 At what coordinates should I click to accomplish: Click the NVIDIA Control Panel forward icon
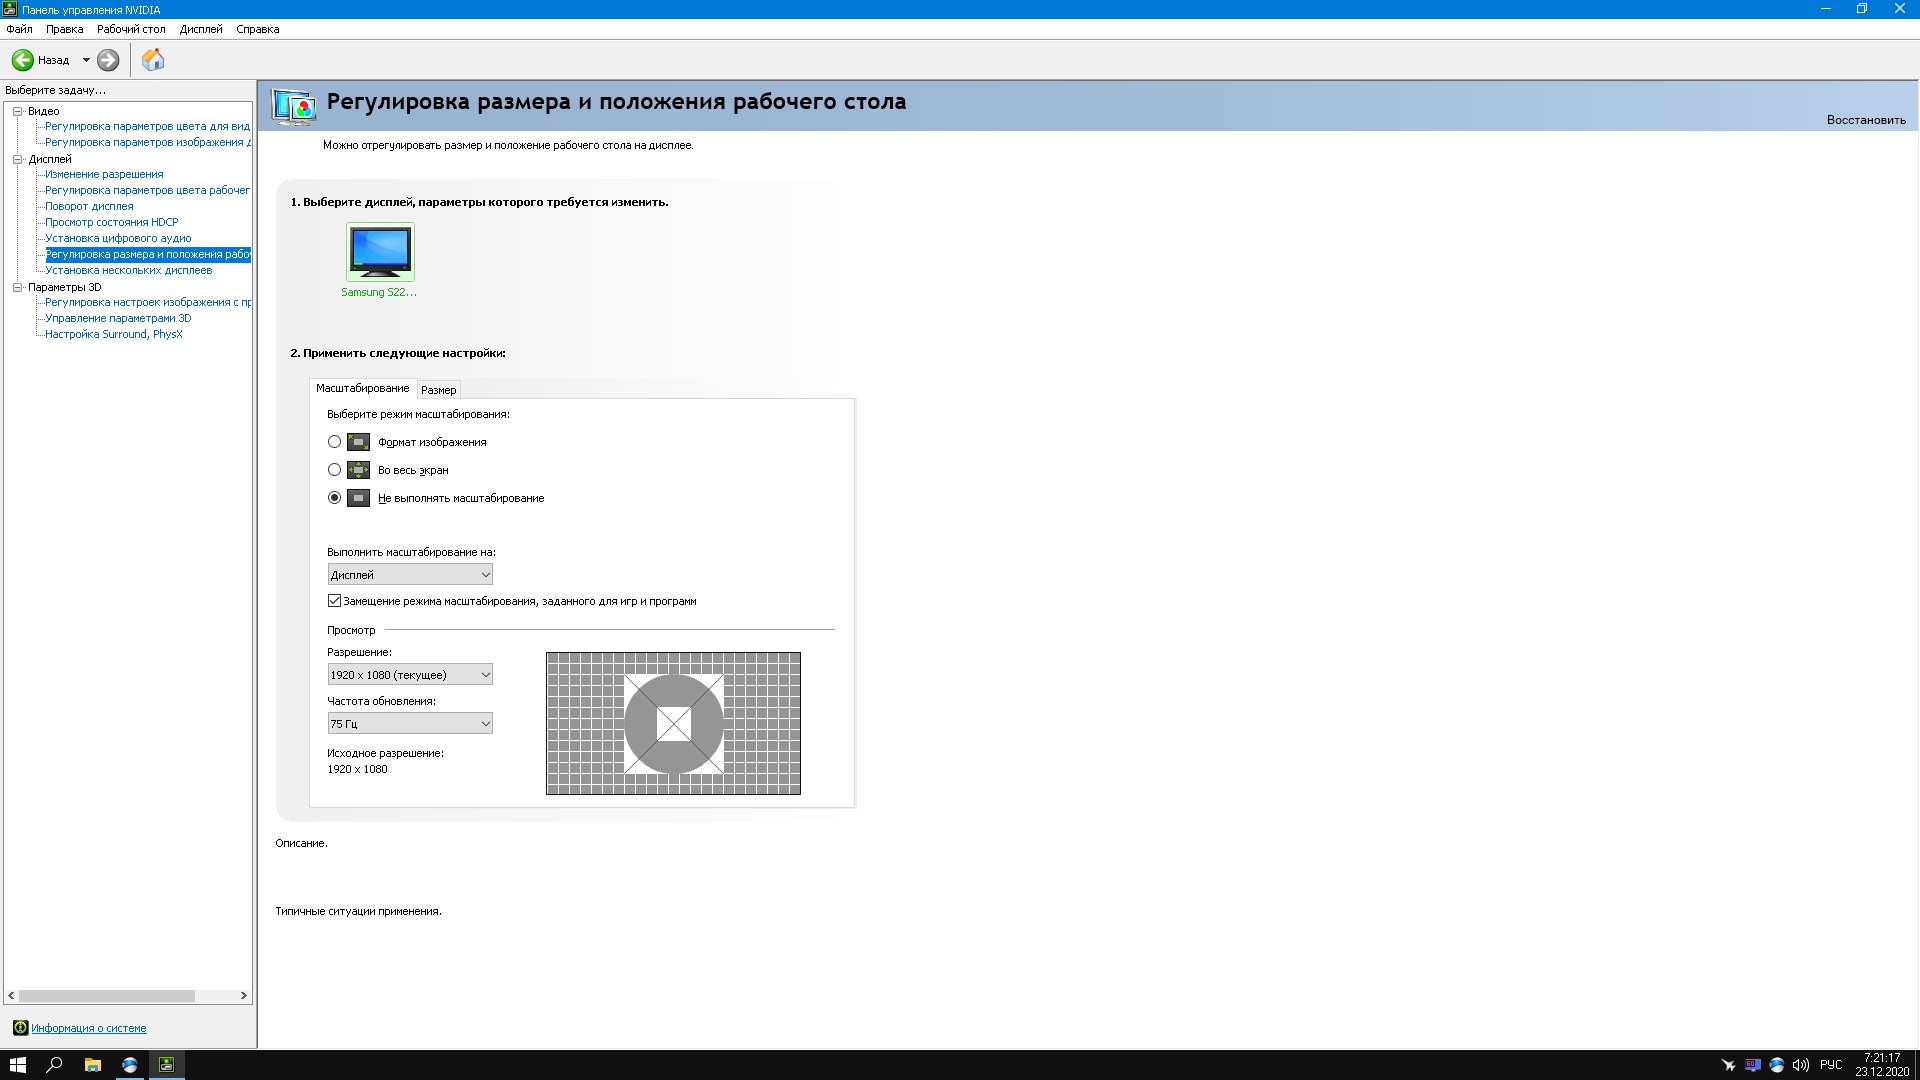point(108,59)
